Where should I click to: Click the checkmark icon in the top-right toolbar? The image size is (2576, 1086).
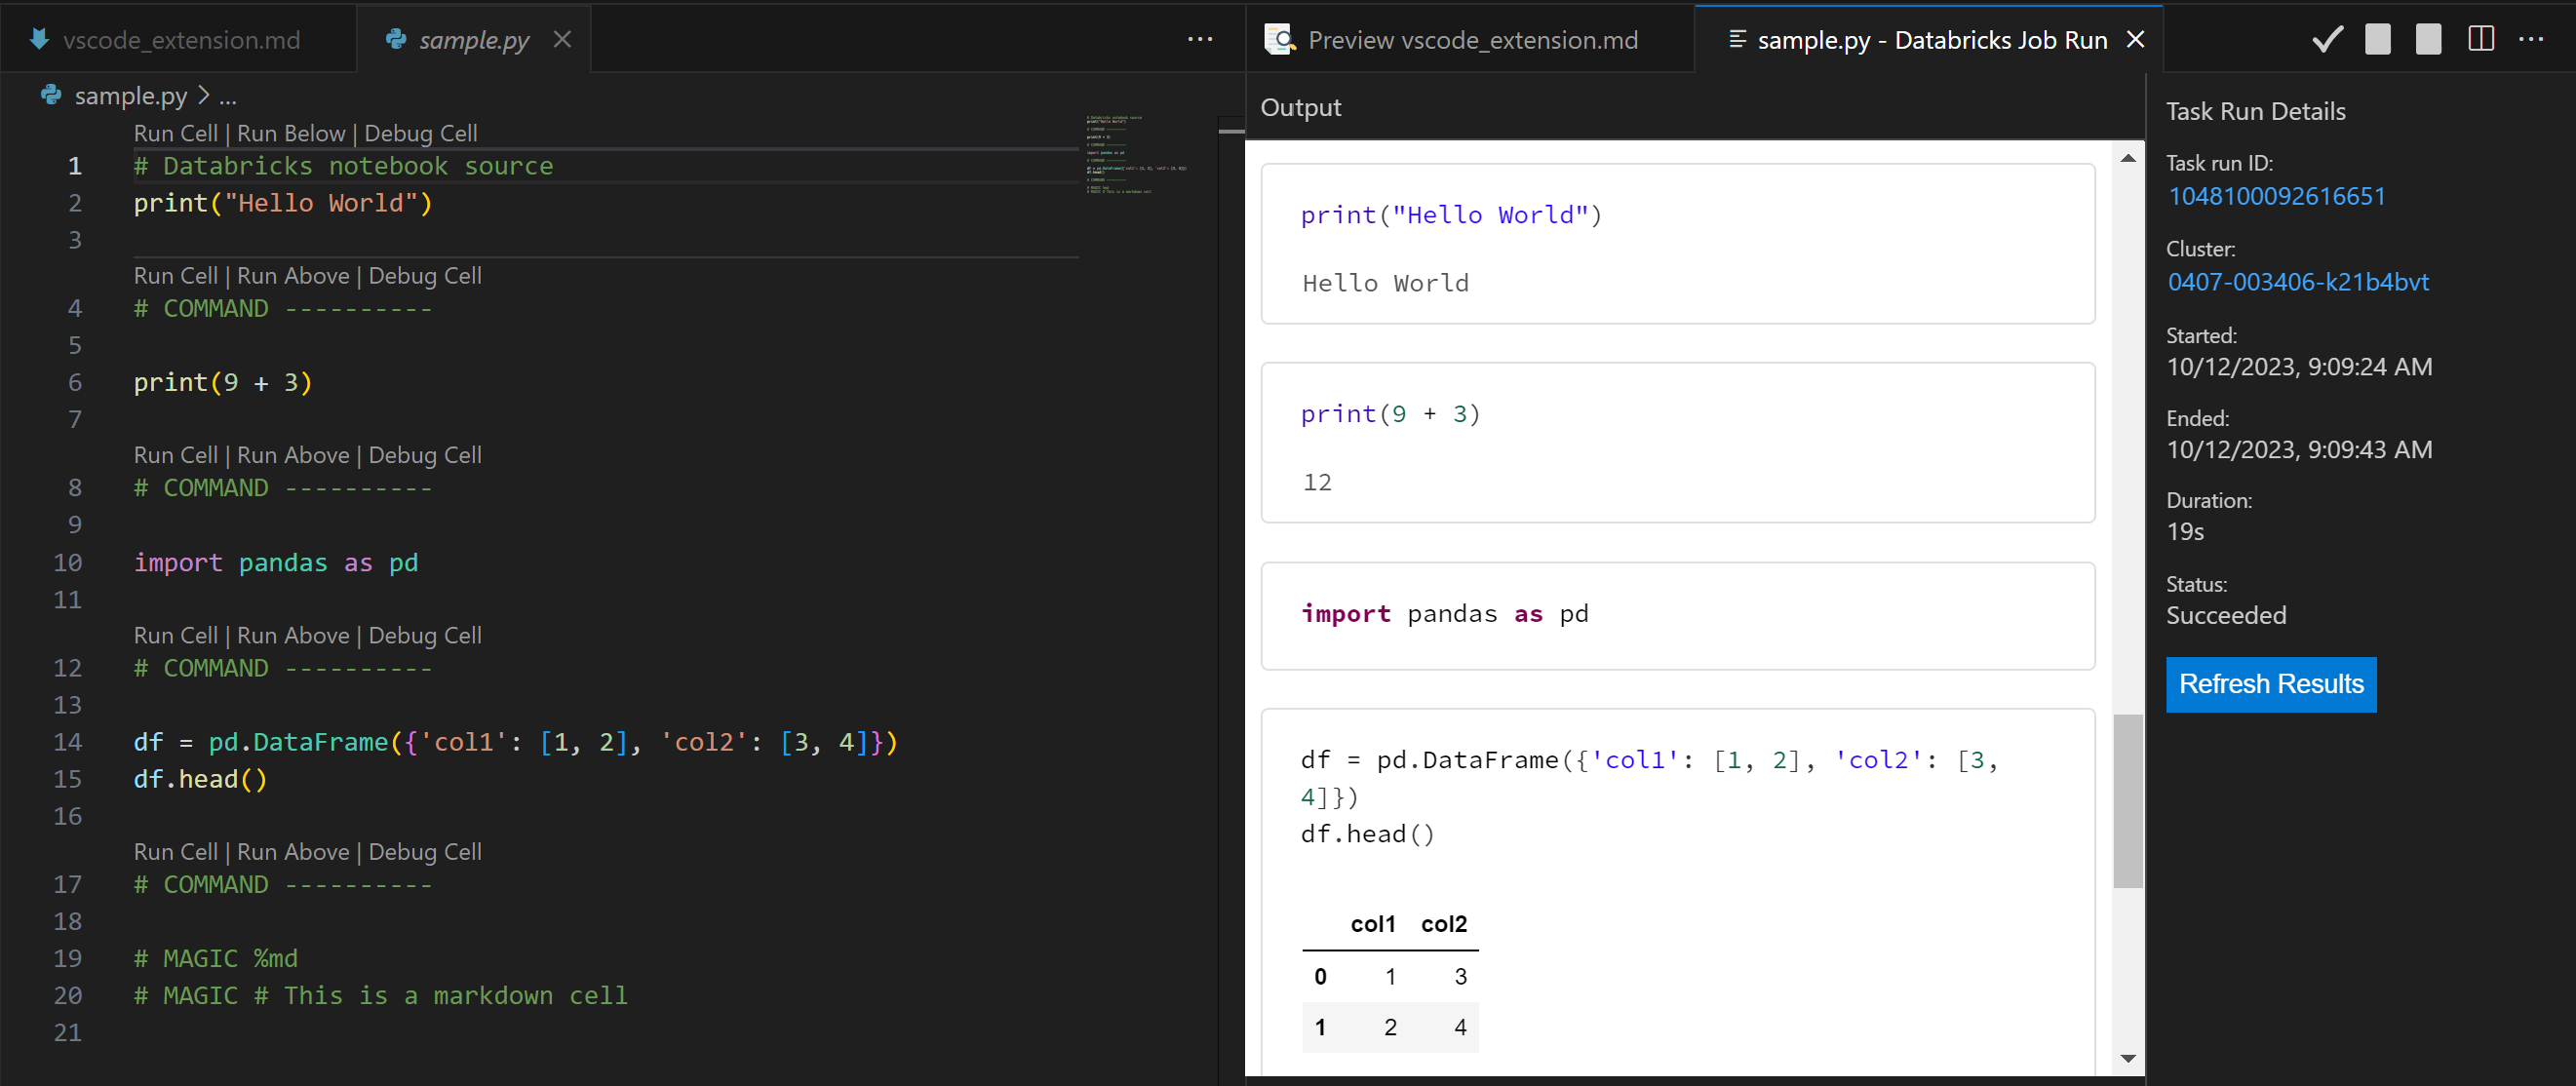pos(2327,39)
